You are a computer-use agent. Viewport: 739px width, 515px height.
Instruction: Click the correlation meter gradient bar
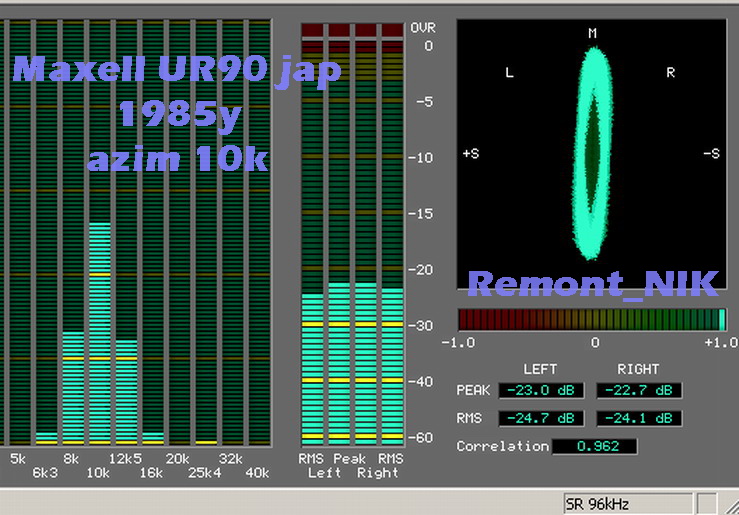pyautogui.click(x=592, y=320)
